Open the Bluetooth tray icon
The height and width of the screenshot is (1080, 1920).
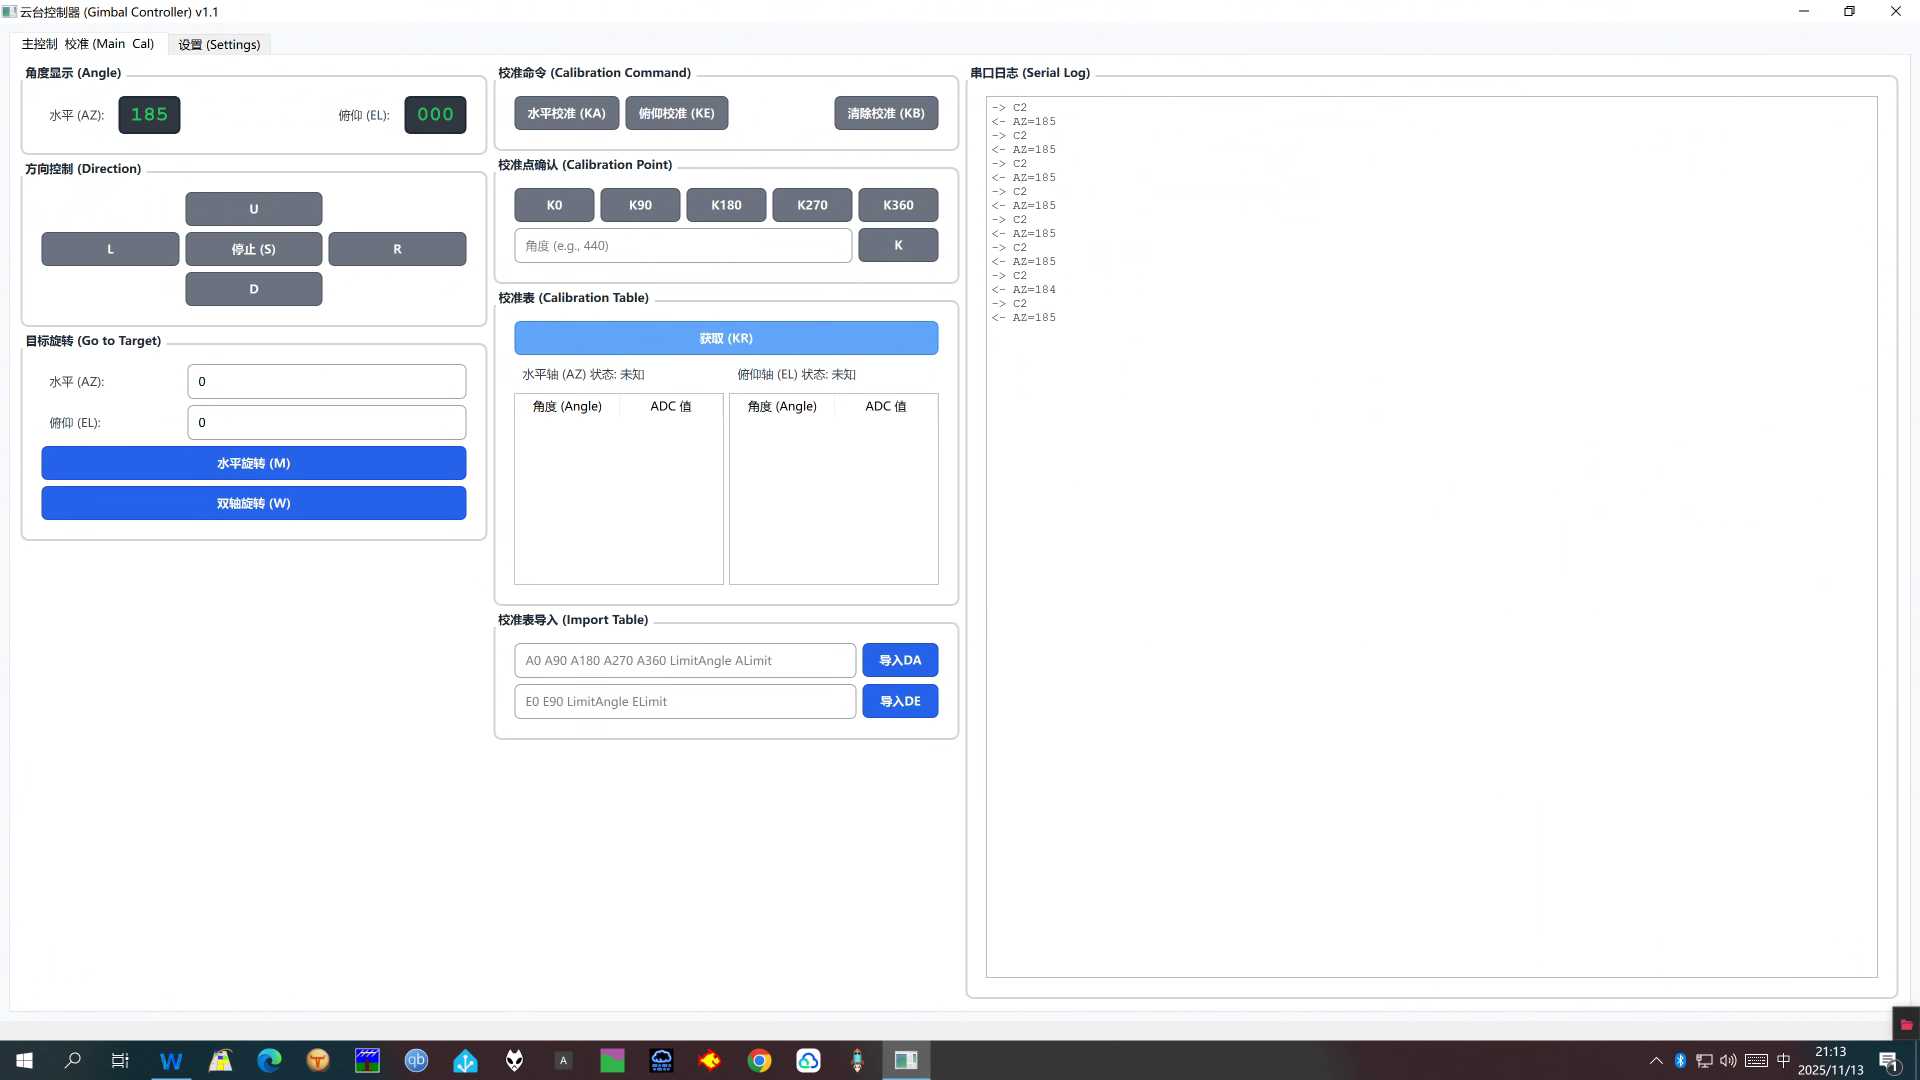click(x=1680, y=1061)
